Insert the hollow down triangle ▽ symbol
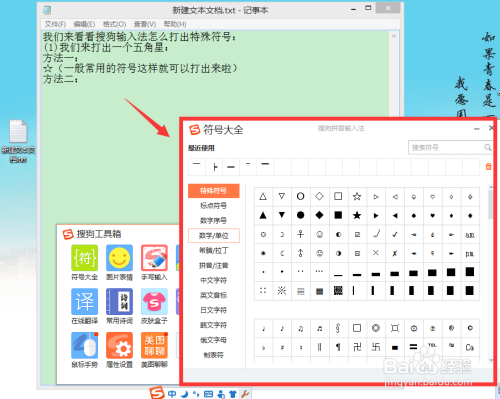The height and width of the screenshot is (399, 500). (282, 196)
